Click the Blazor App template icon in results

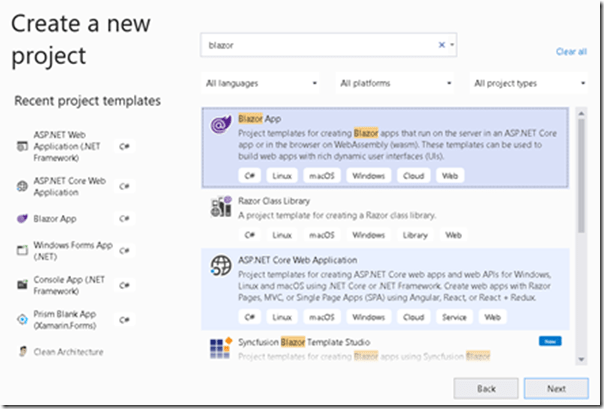(221, 124)
